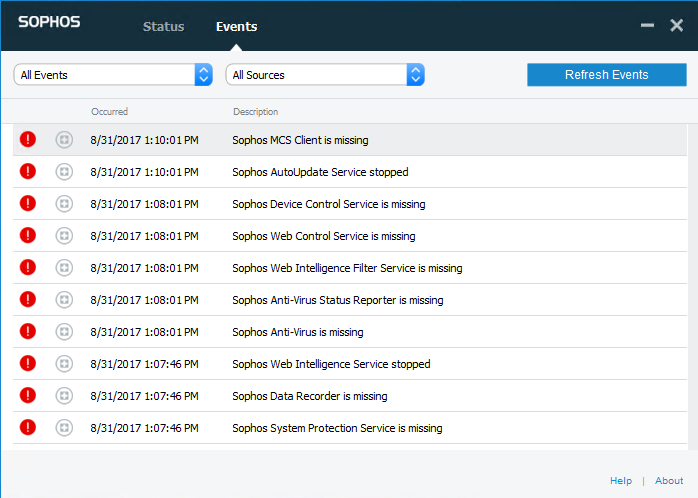Select 'Sophos Web Intelligence Filter Service is missing' text
This screenshot has width=698, height=498.
347,268
